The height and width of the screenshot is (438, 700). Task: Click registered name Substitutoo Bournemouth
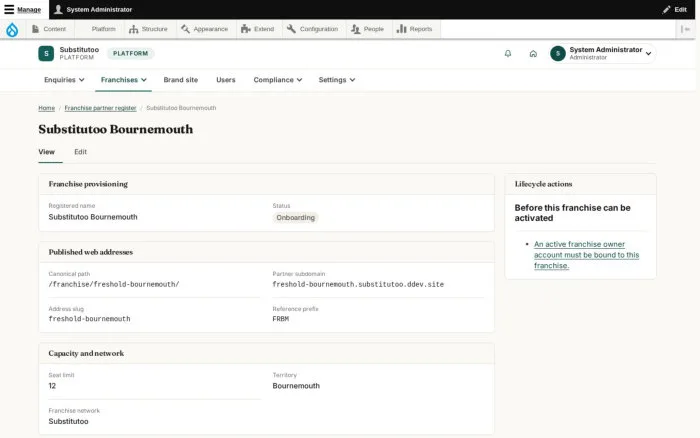93,217
